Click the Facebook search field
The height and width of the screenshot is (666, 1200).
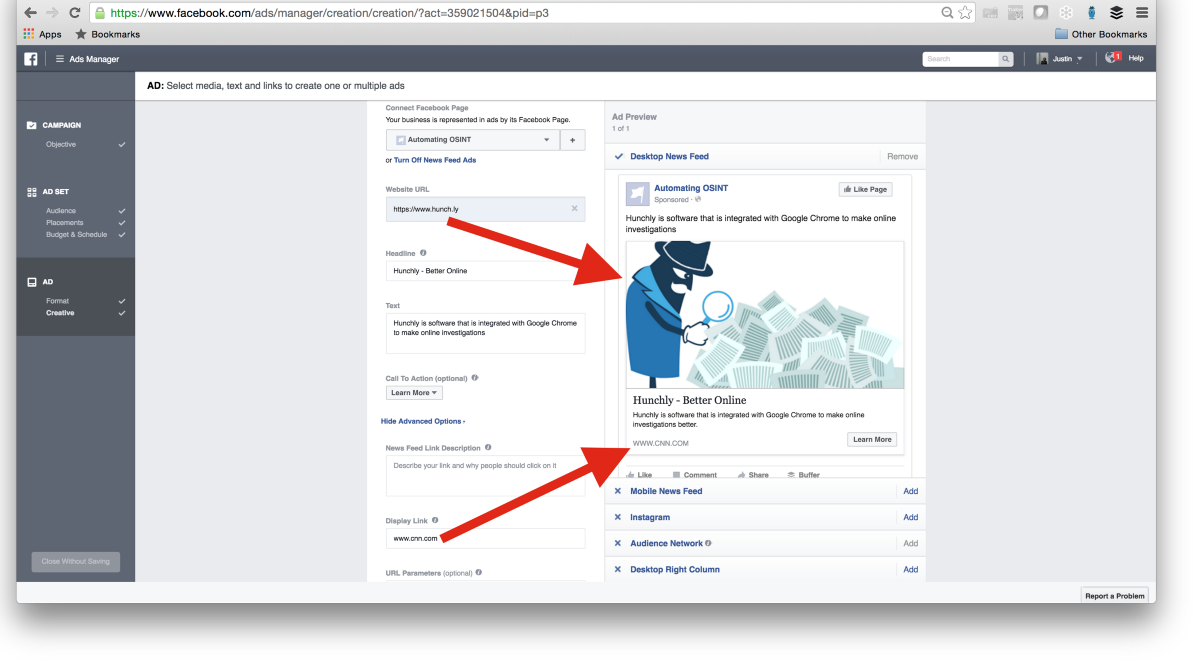point(961,59)
